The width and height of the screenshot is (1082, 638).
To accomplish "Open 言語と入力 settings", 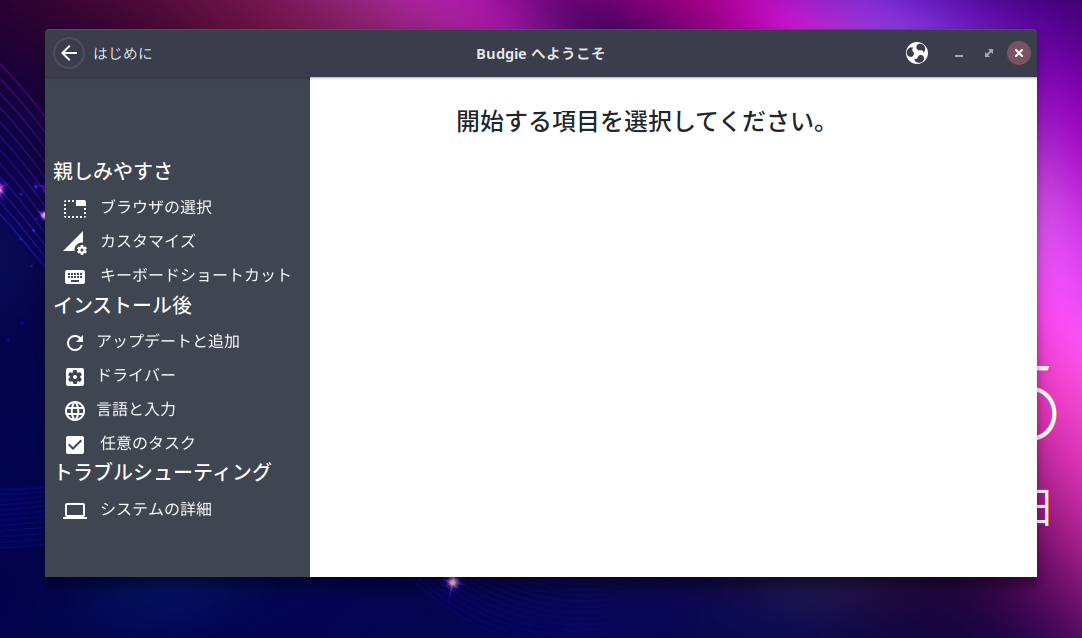I will [x=136, y=409].
